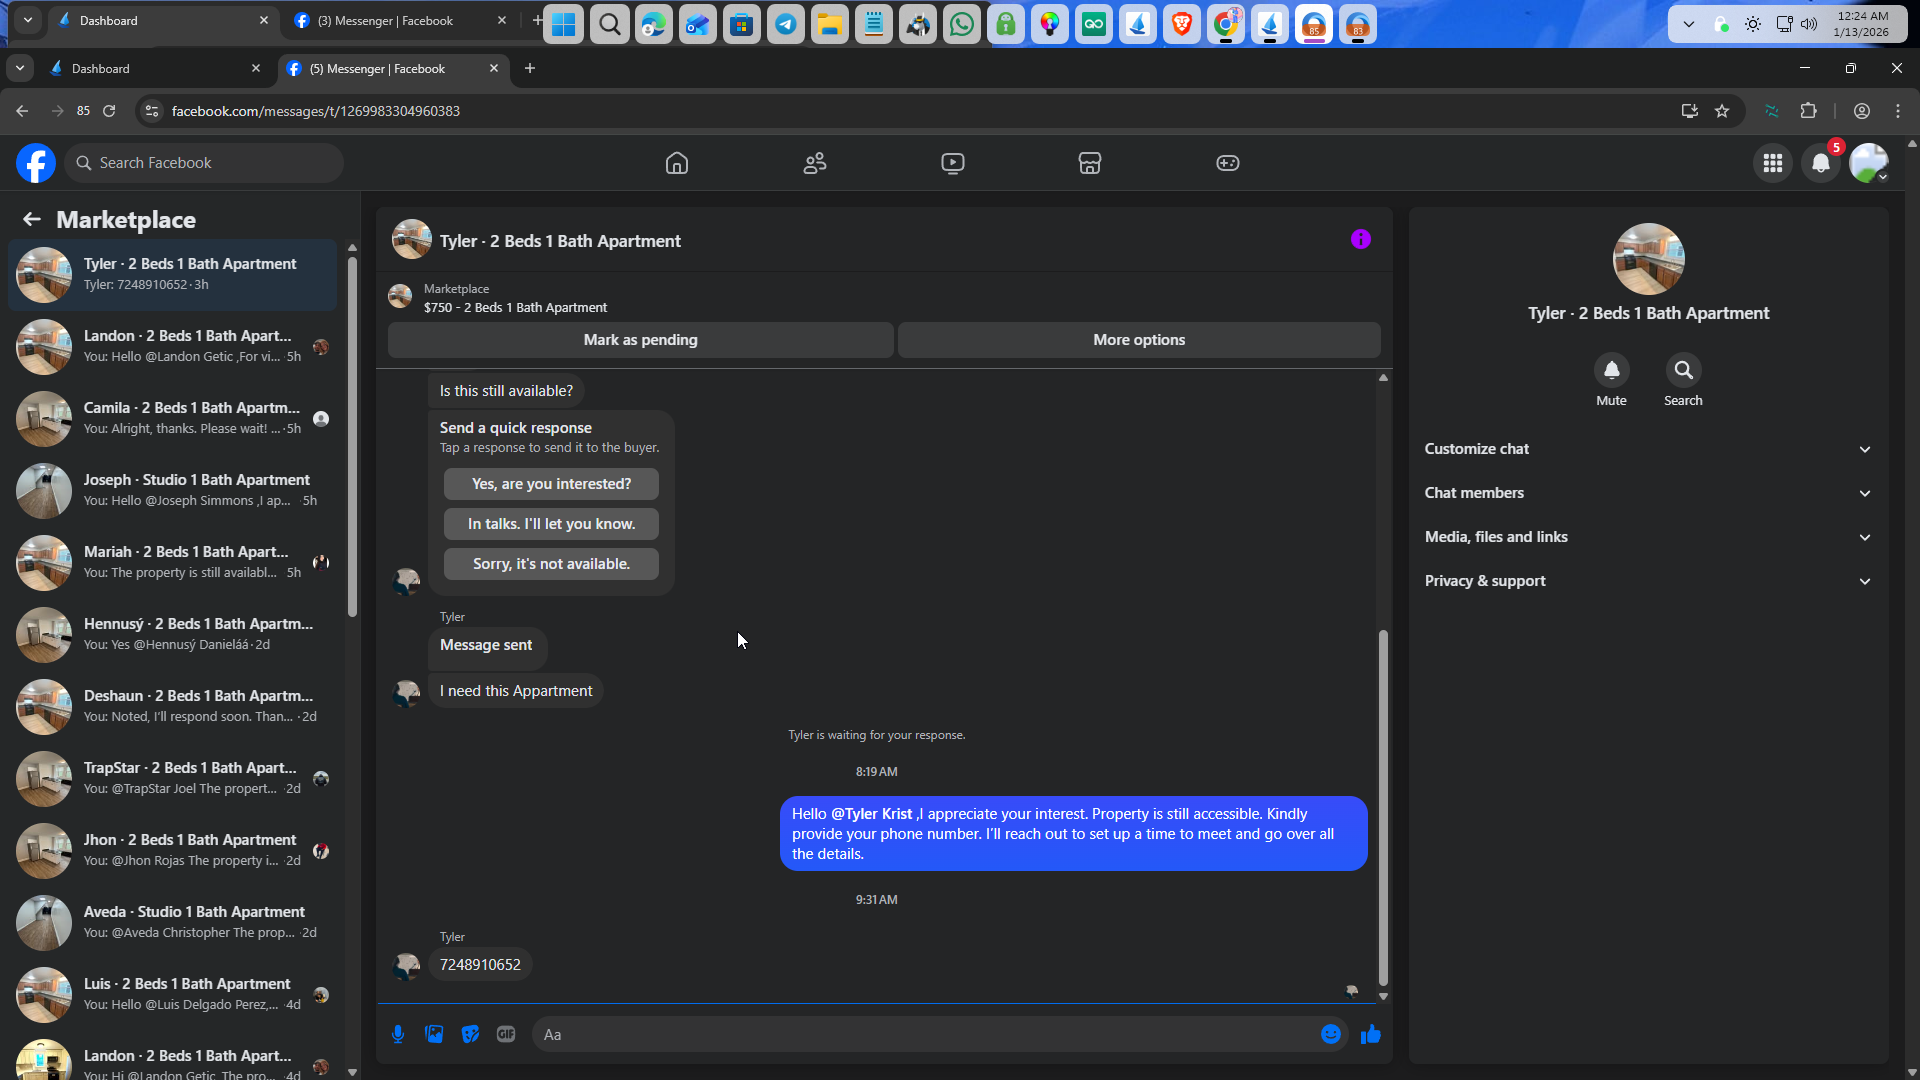Open the GIF picker icon
Viewport: 1920px width, 1080px height.
(x=506, y=1034)
